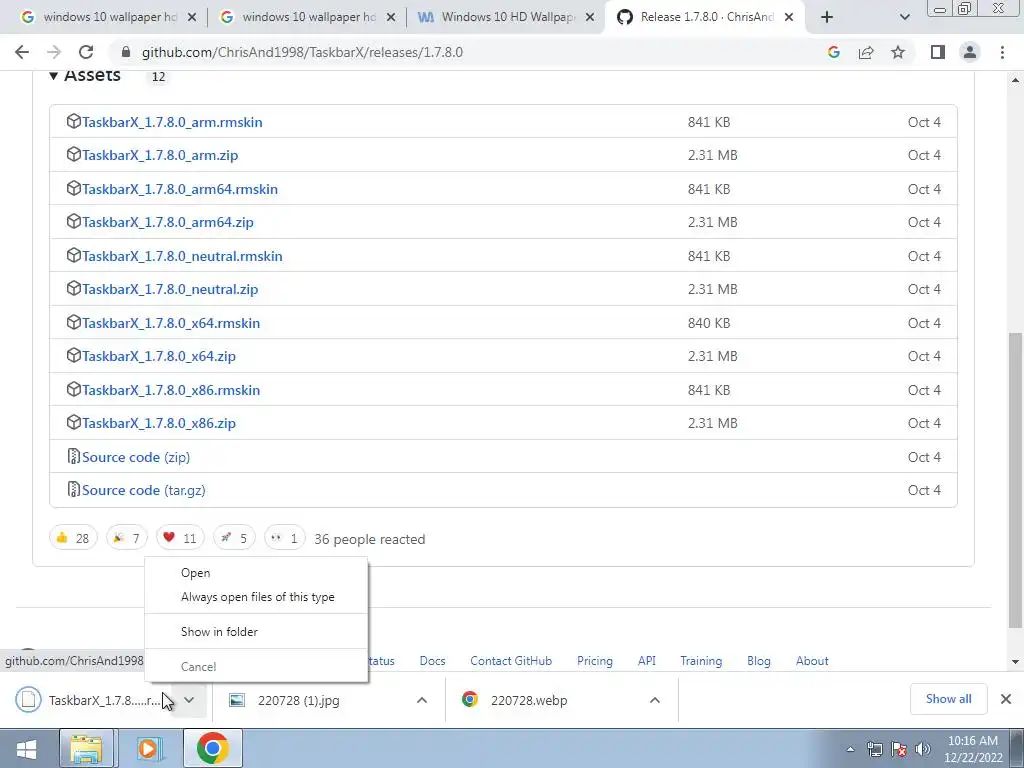Switch to the first windows 10 wallpaper tab
Screen dimensions: 1024x768
click(108, 18)
